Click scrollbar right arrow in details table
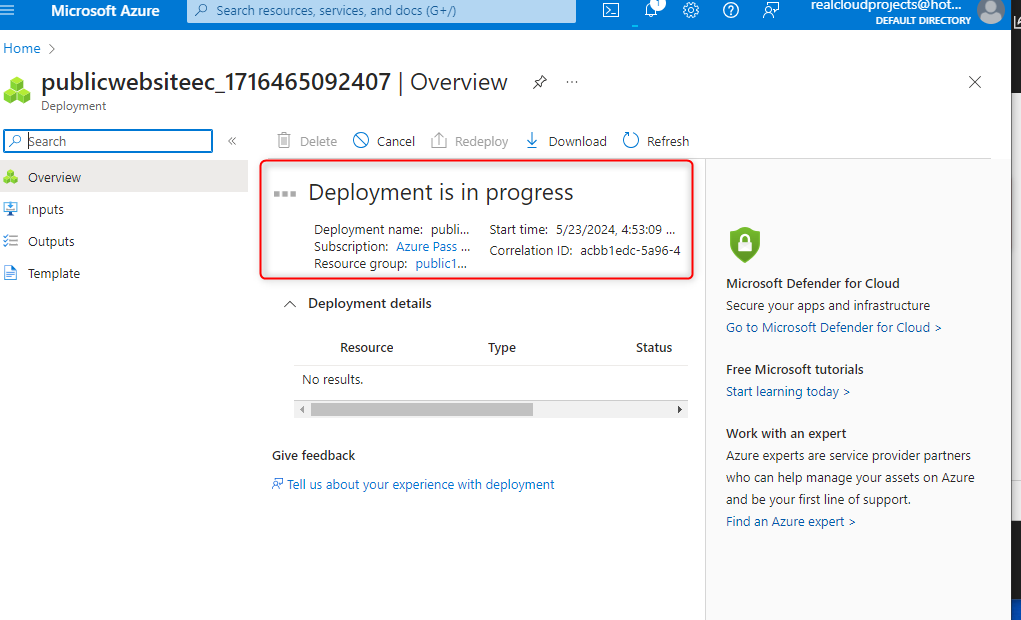The height and width of the screenshot is (620, 1021). (680, 409)
